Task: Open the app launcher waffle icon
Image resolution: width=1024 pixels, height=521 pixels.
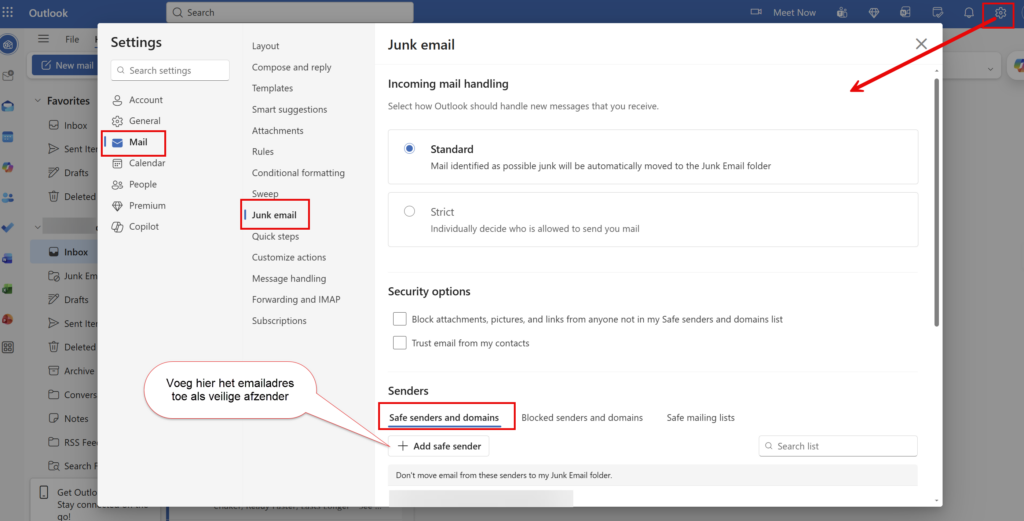Action: click(8, 13)
